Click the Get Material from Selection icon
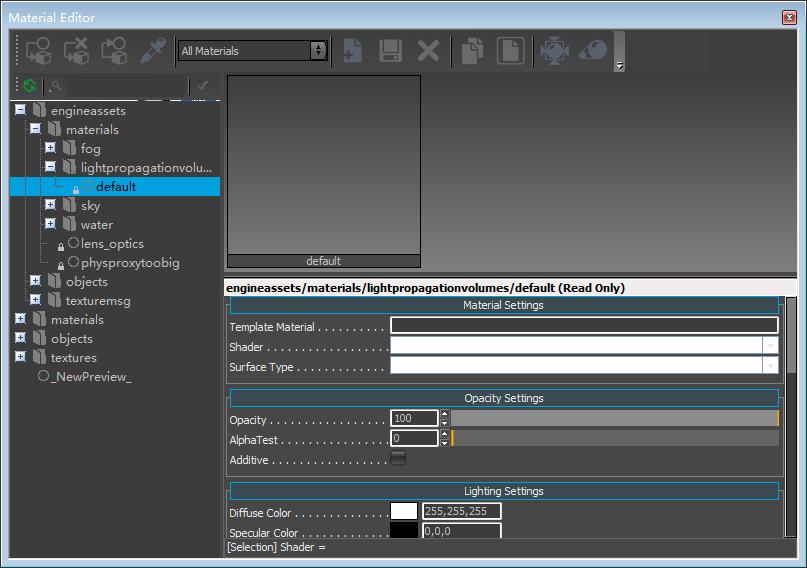The height and width of the screenshot is (568, 807). pyautogui.click(x=114, y=50)
